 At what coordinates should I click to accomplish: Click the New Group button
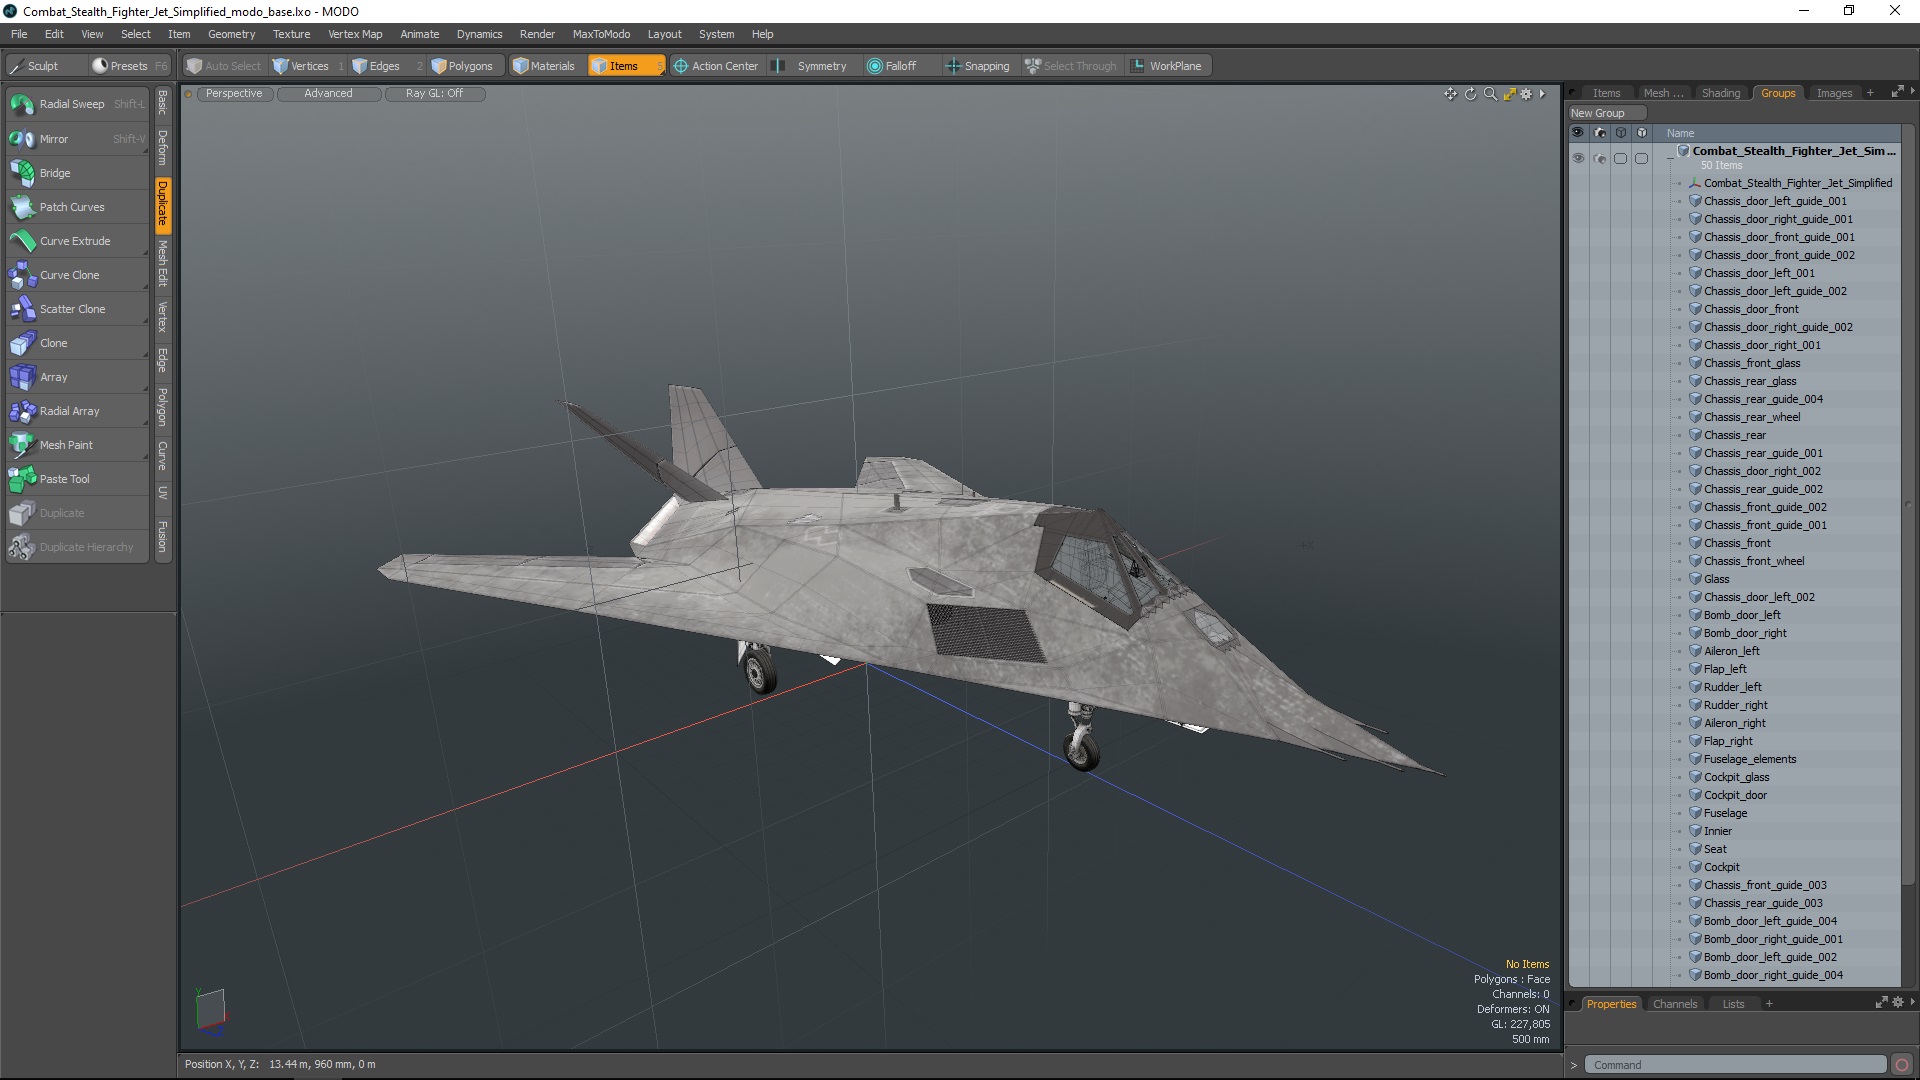(1597, 113)
